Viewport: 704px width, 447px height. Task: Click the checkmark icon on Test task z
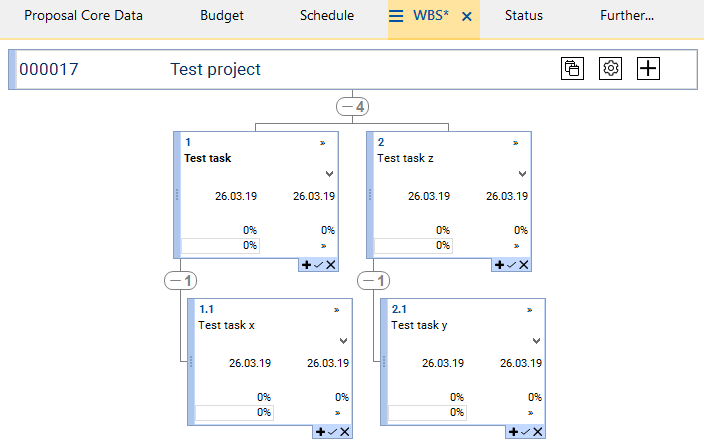pyautogui.click(x=511, y=265)
